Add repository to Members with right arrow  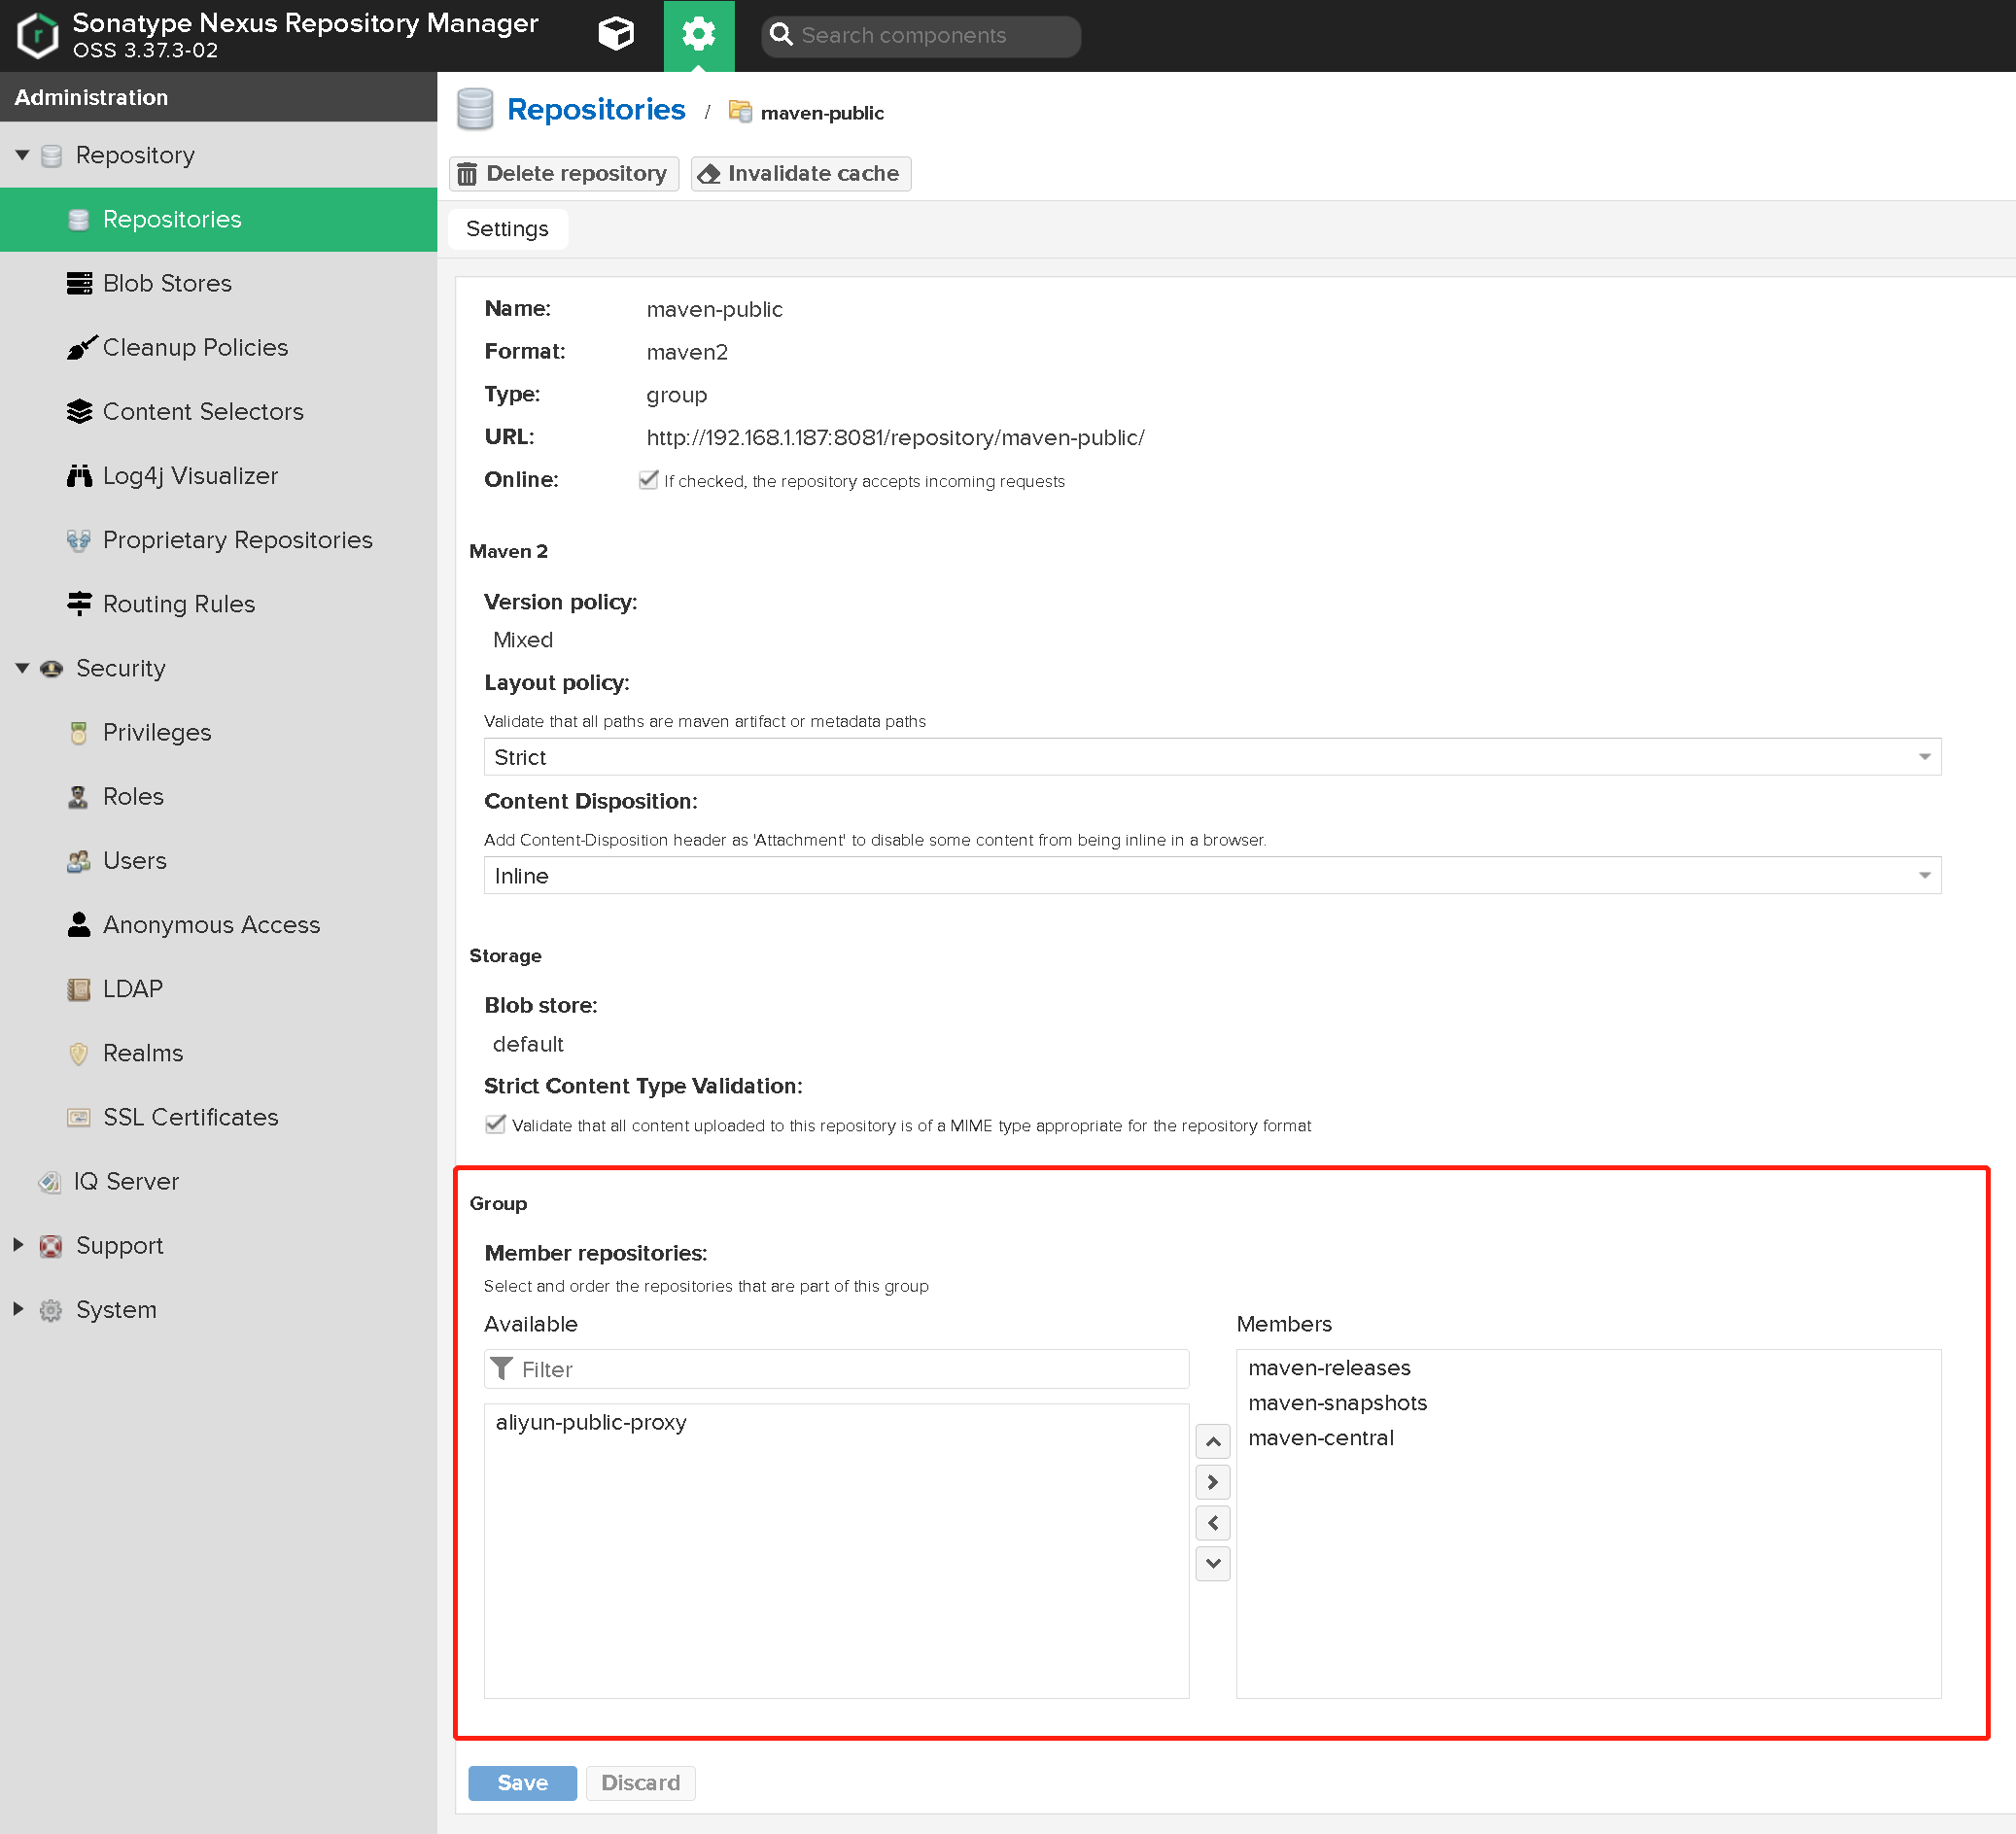coord(1212,1482)
